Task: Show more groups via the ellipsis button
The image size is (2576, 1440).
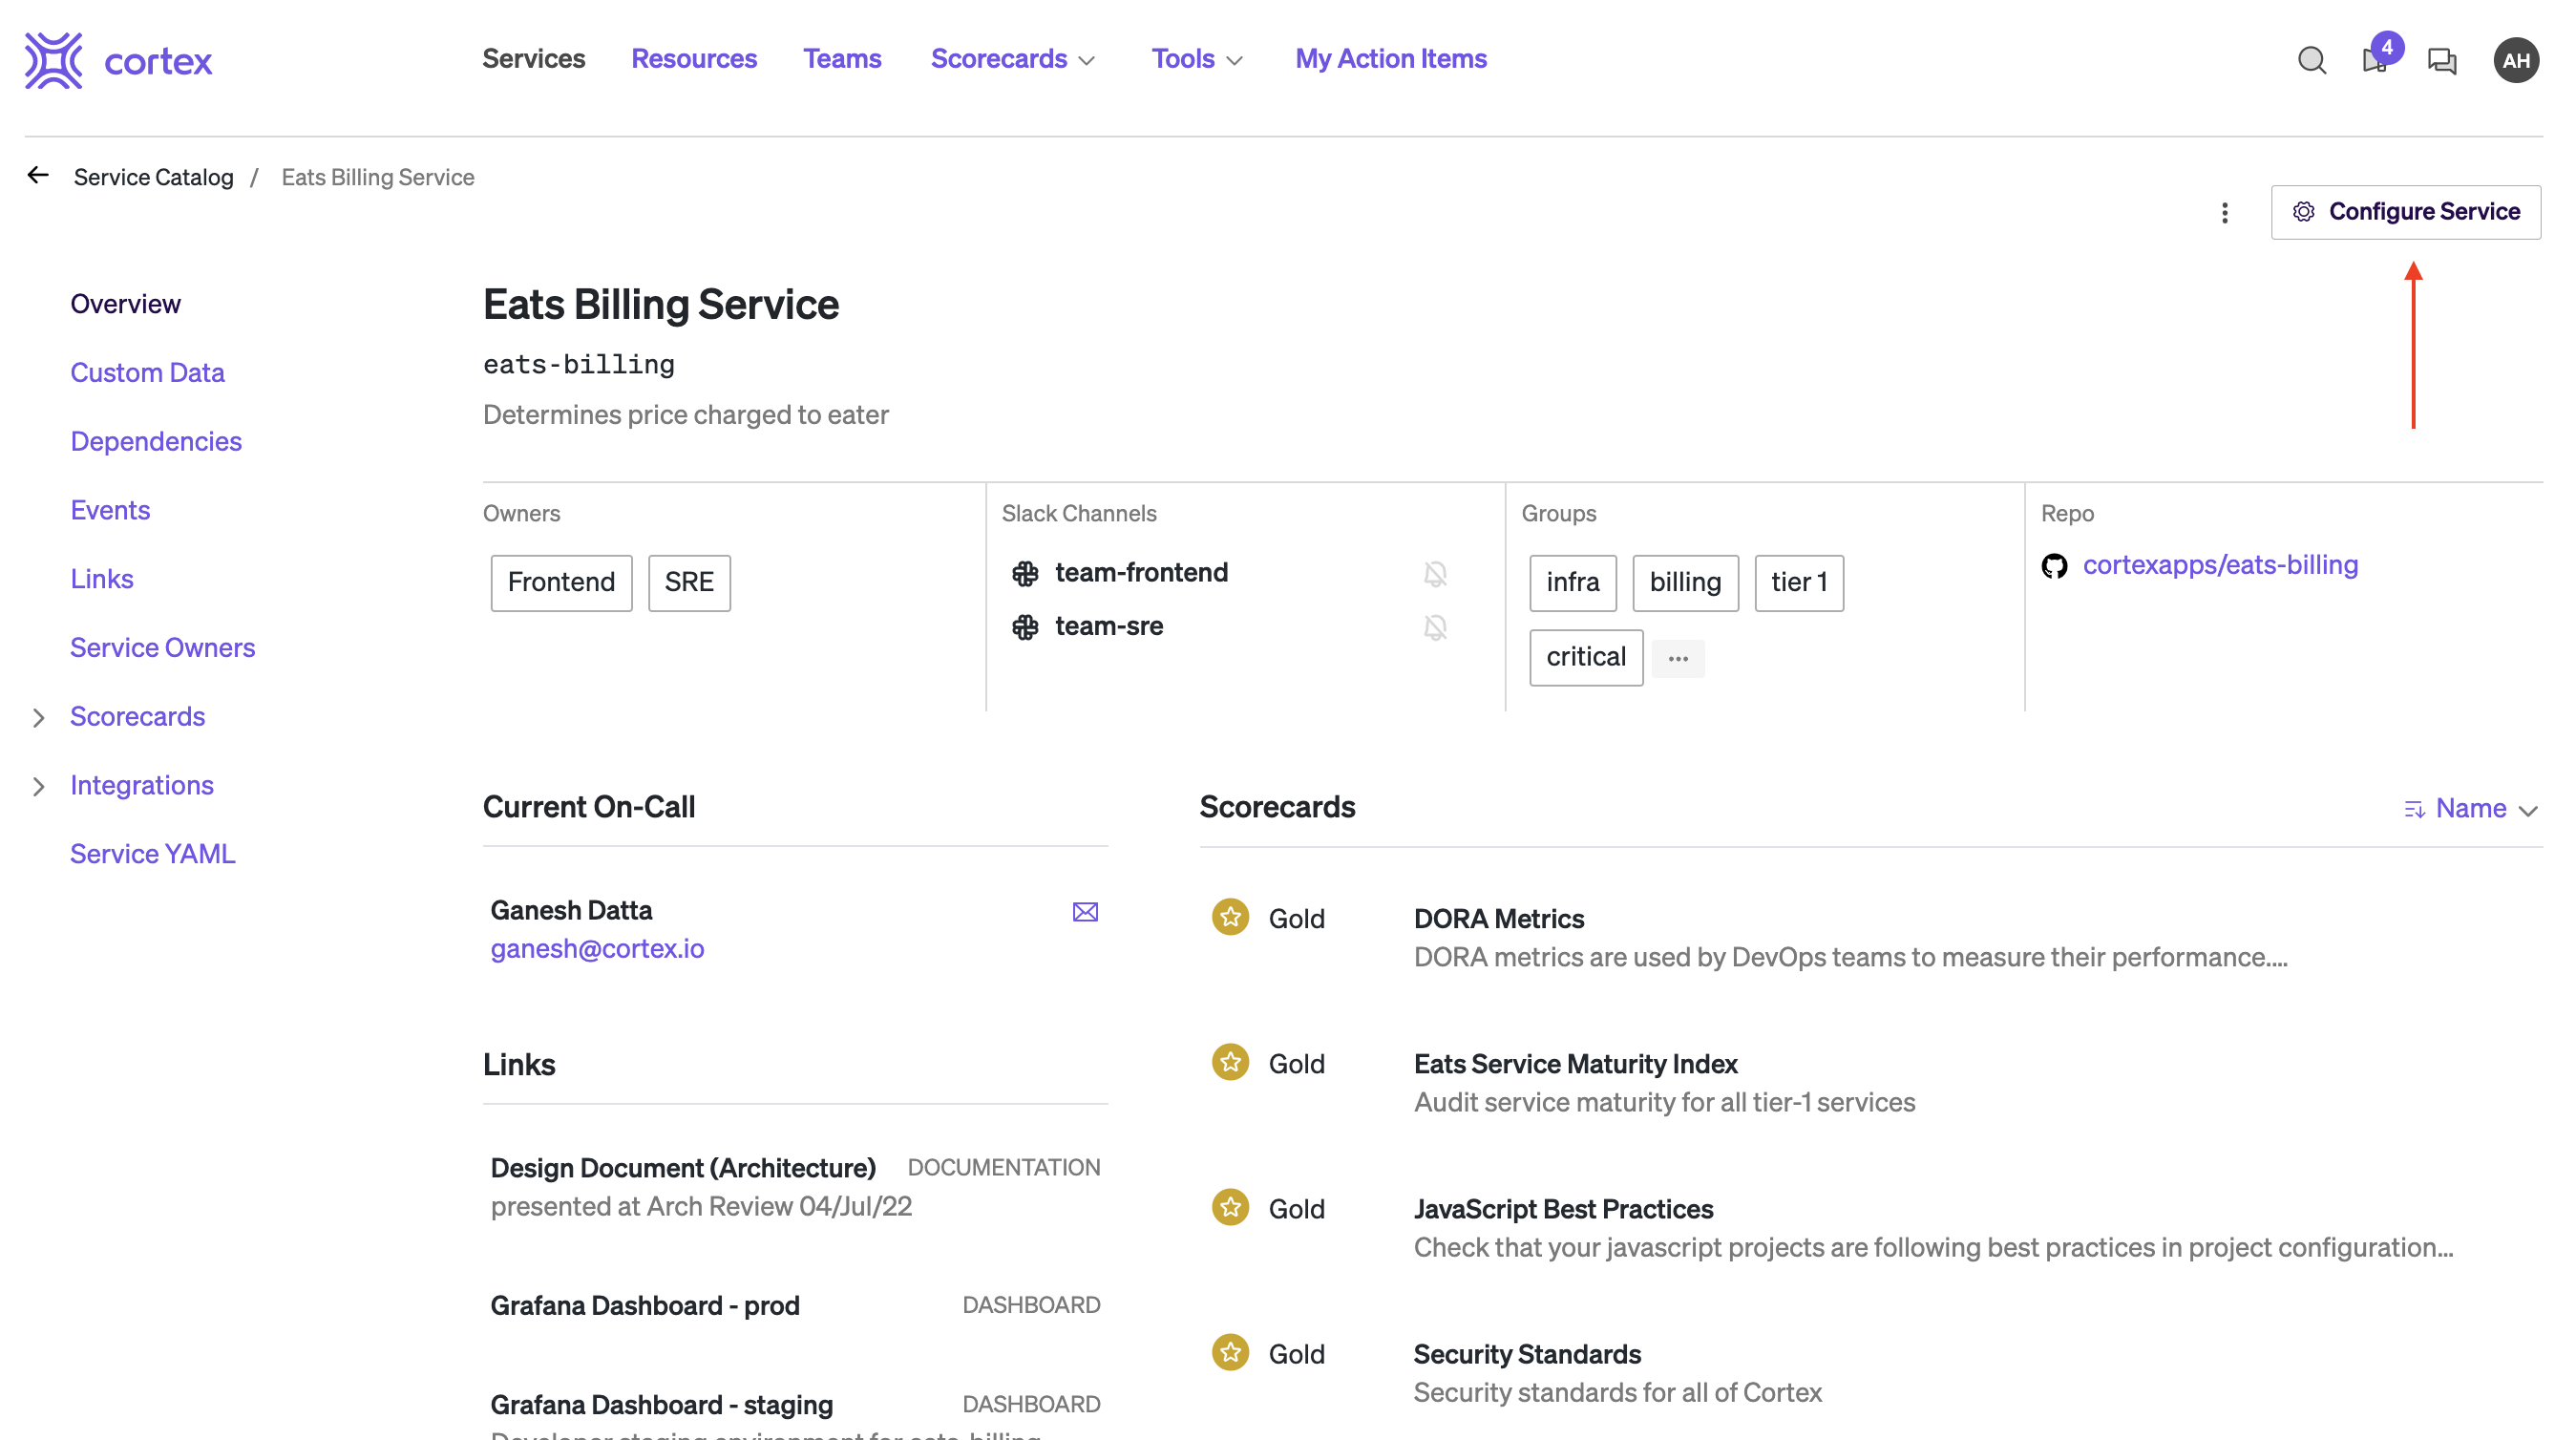Action: click(x=1678, y=658)
